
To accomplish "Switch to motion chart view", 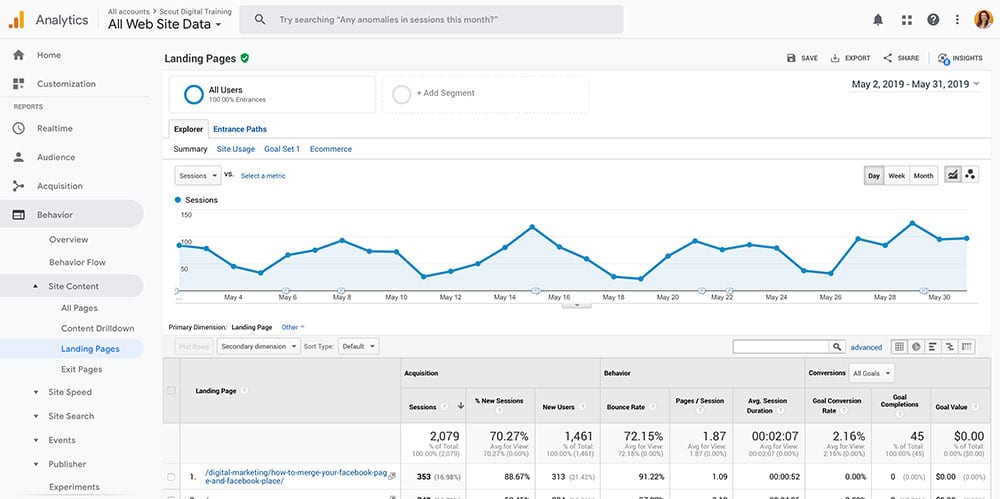I will click(969, 175).
